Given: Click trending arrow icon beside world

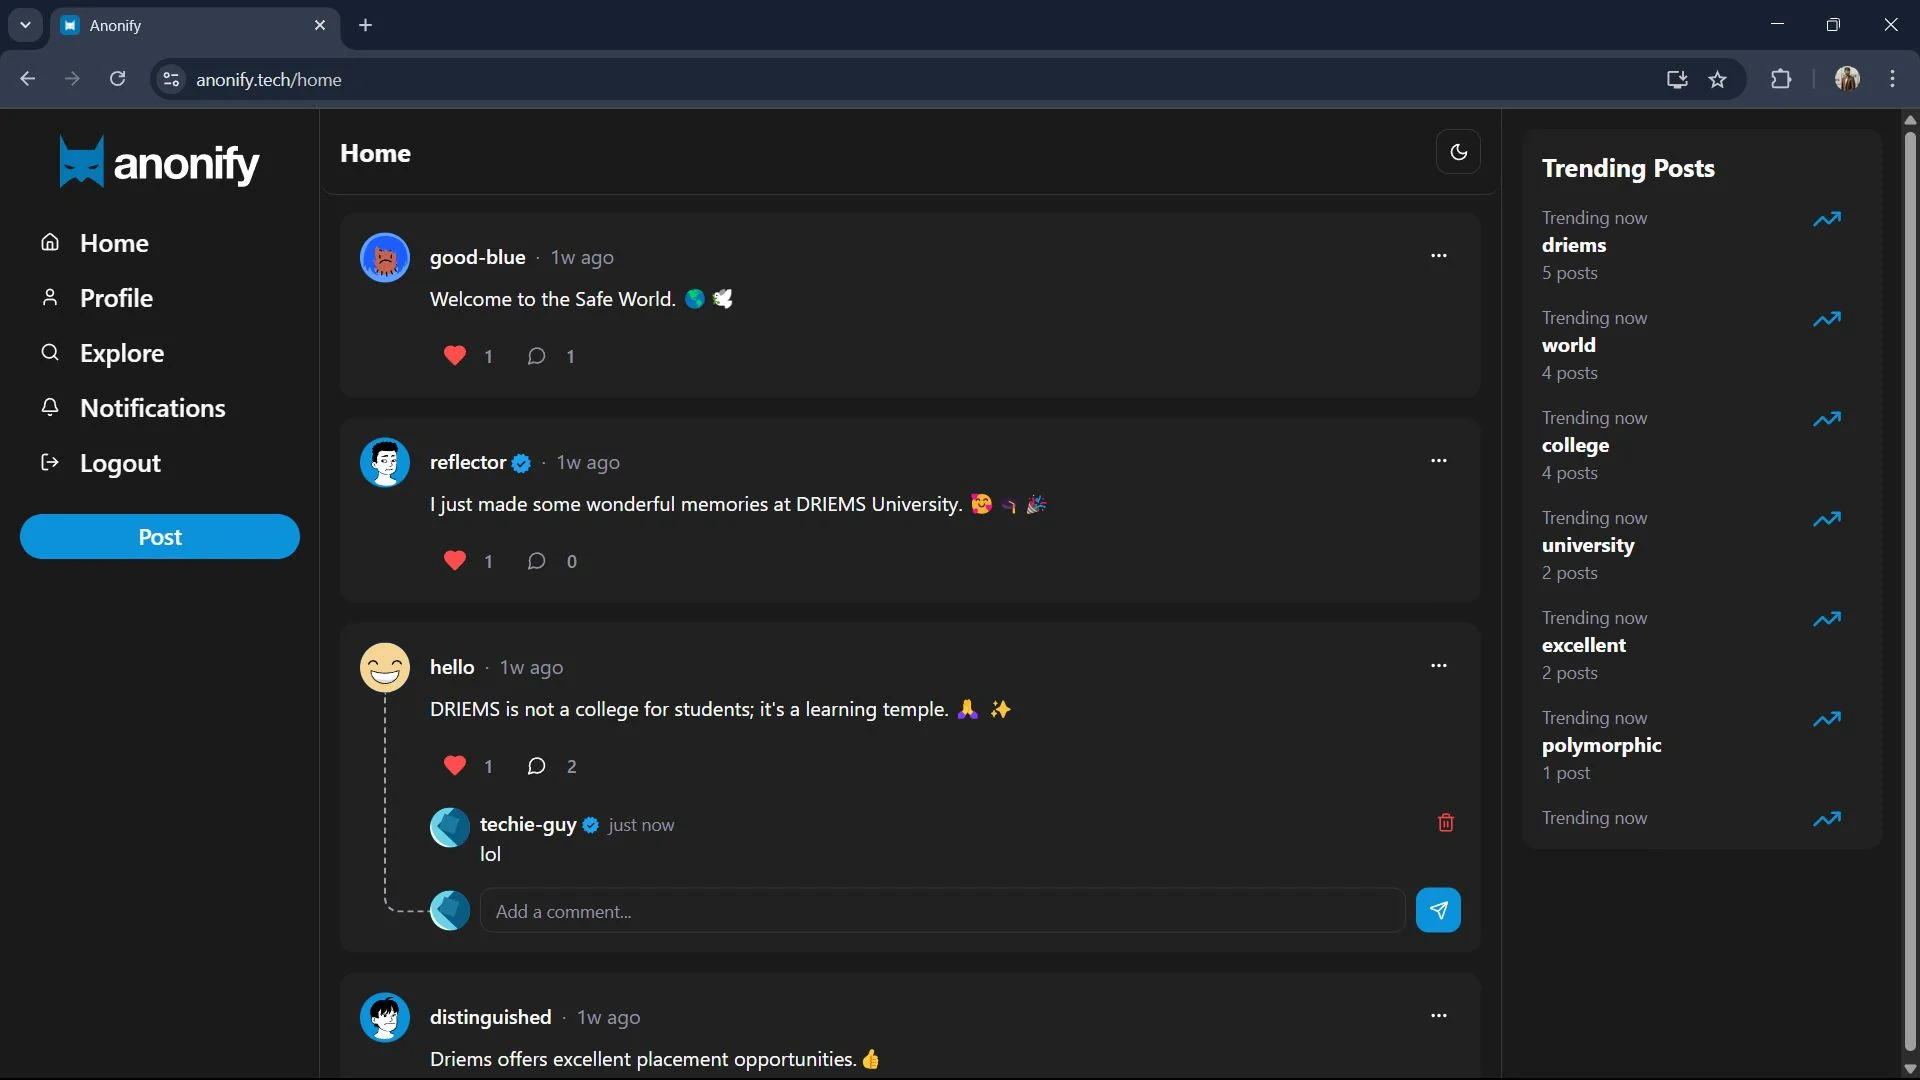Looking at the screenshot, I should point(1827,319).
